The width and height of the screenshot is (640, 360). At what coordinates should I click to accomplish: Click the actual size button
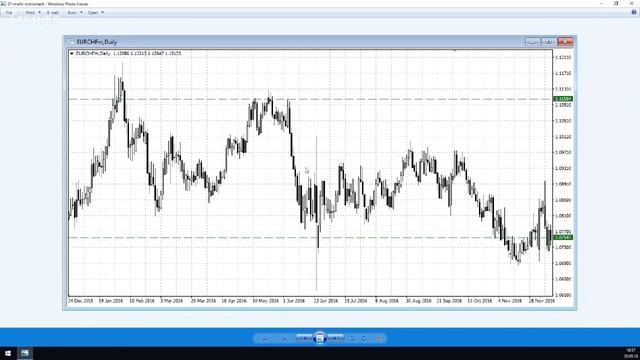click(x=285, y=338)
